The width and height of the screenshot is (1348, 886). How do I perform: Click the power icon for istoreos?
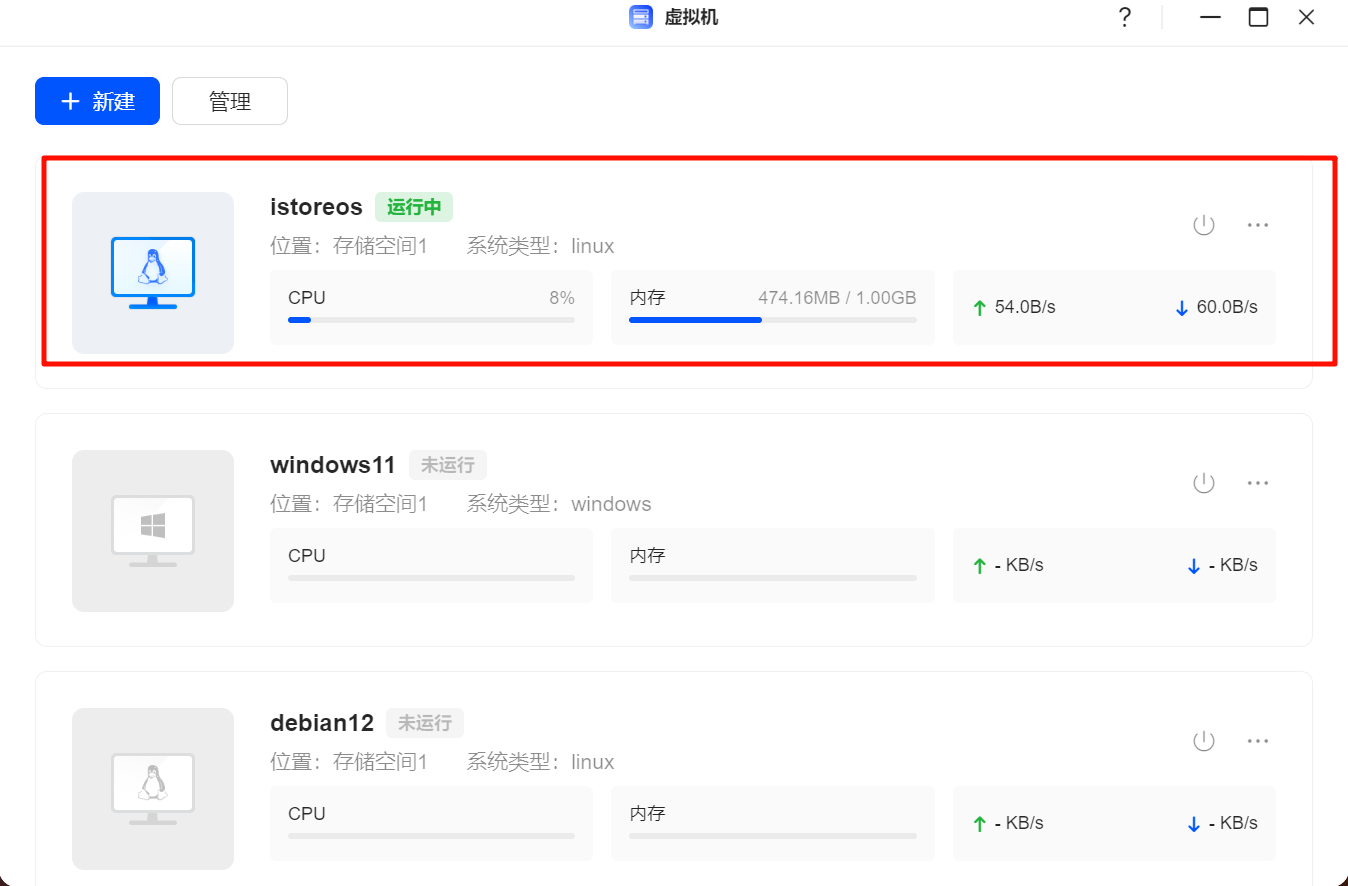coord(1204,225)
